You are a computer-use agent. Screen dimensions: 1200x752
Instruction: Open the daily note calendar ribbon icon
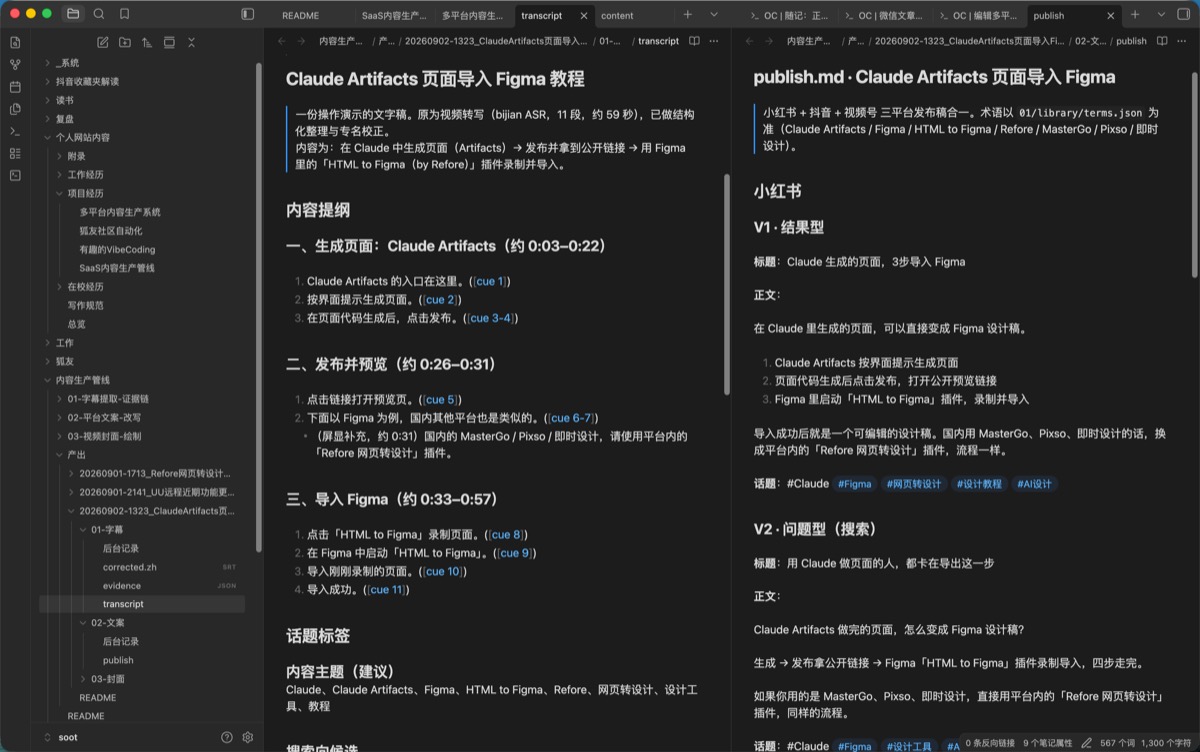pyautogui.click(x=14, y=87)
